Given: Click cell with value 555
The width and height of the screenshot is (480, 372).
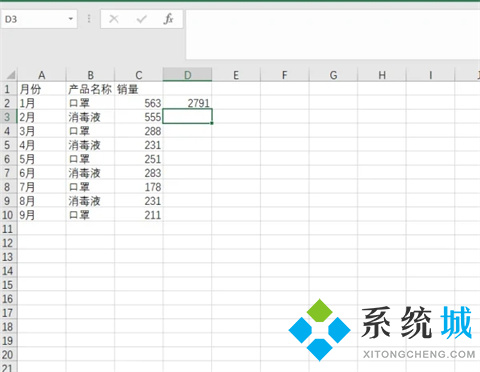Looking at the screenshot, I should pyautogui.click(x=139, y=117).
